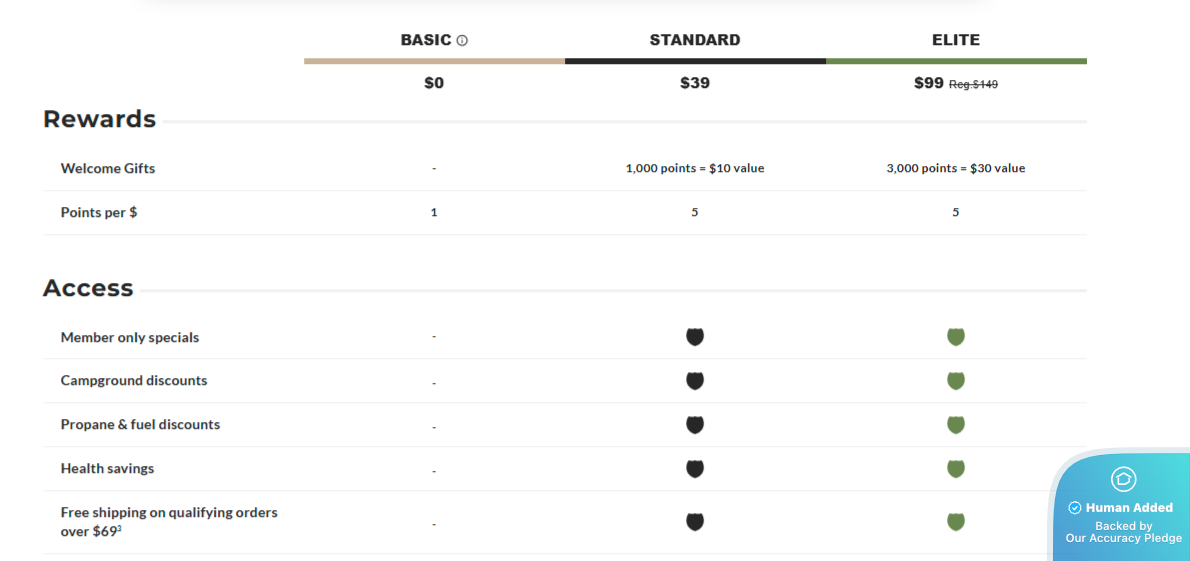Image resolution: width=1190 pixels, height=561 pixels.
Task: Click the info icon beside BASIC
Action: click(x=462, y=41)
